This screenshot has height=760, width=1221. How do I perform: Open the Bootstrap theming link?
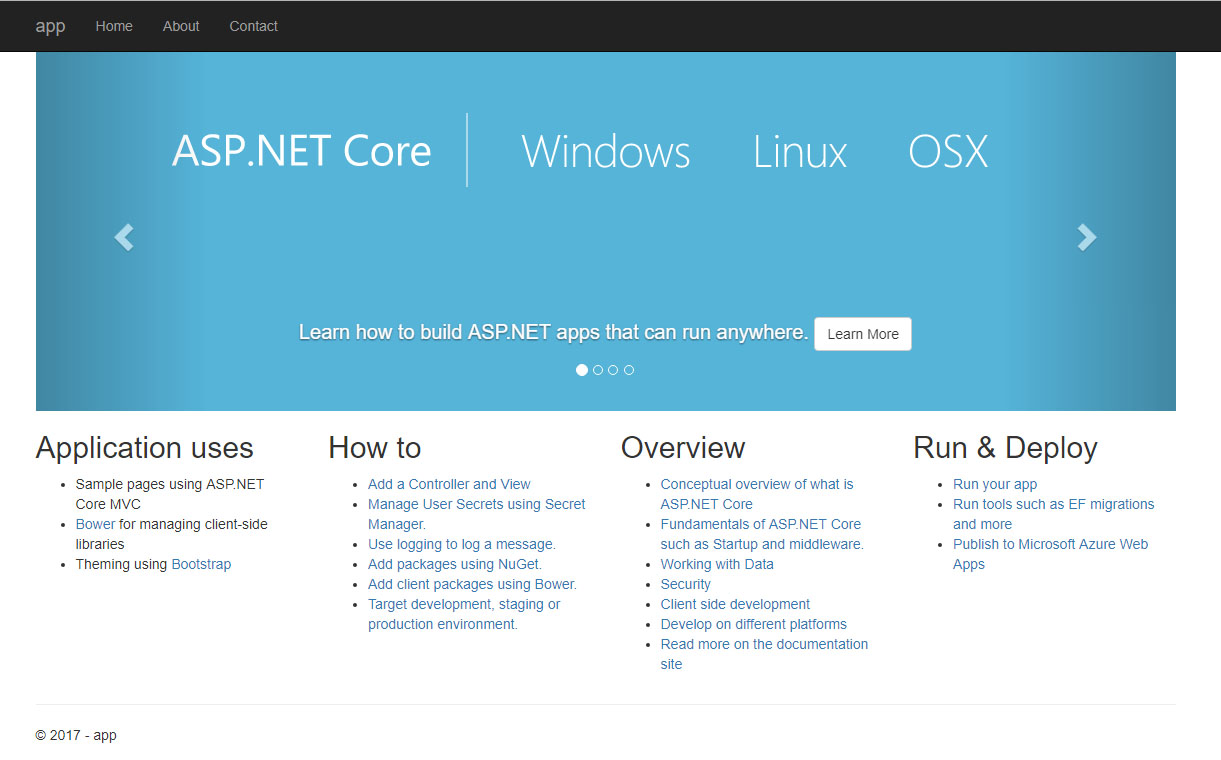[201, 564]
